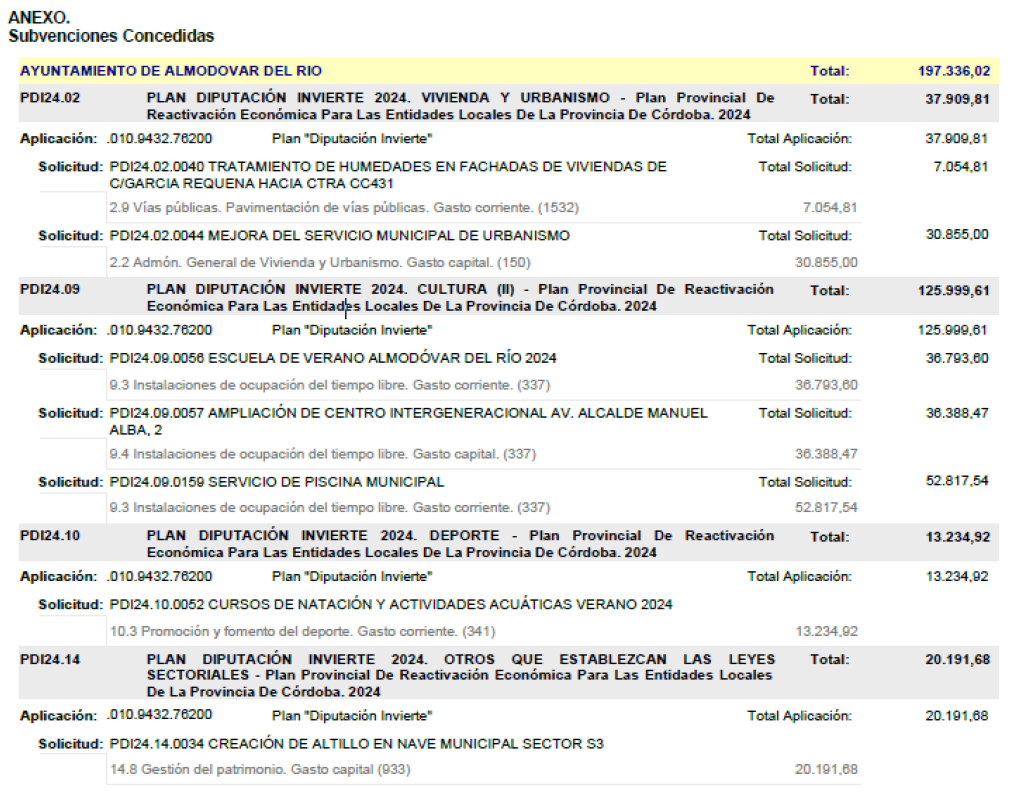
Task: Click solicitud PDI24.10.0052 CURSOS DE NATACIÓN
Action: 391,604
